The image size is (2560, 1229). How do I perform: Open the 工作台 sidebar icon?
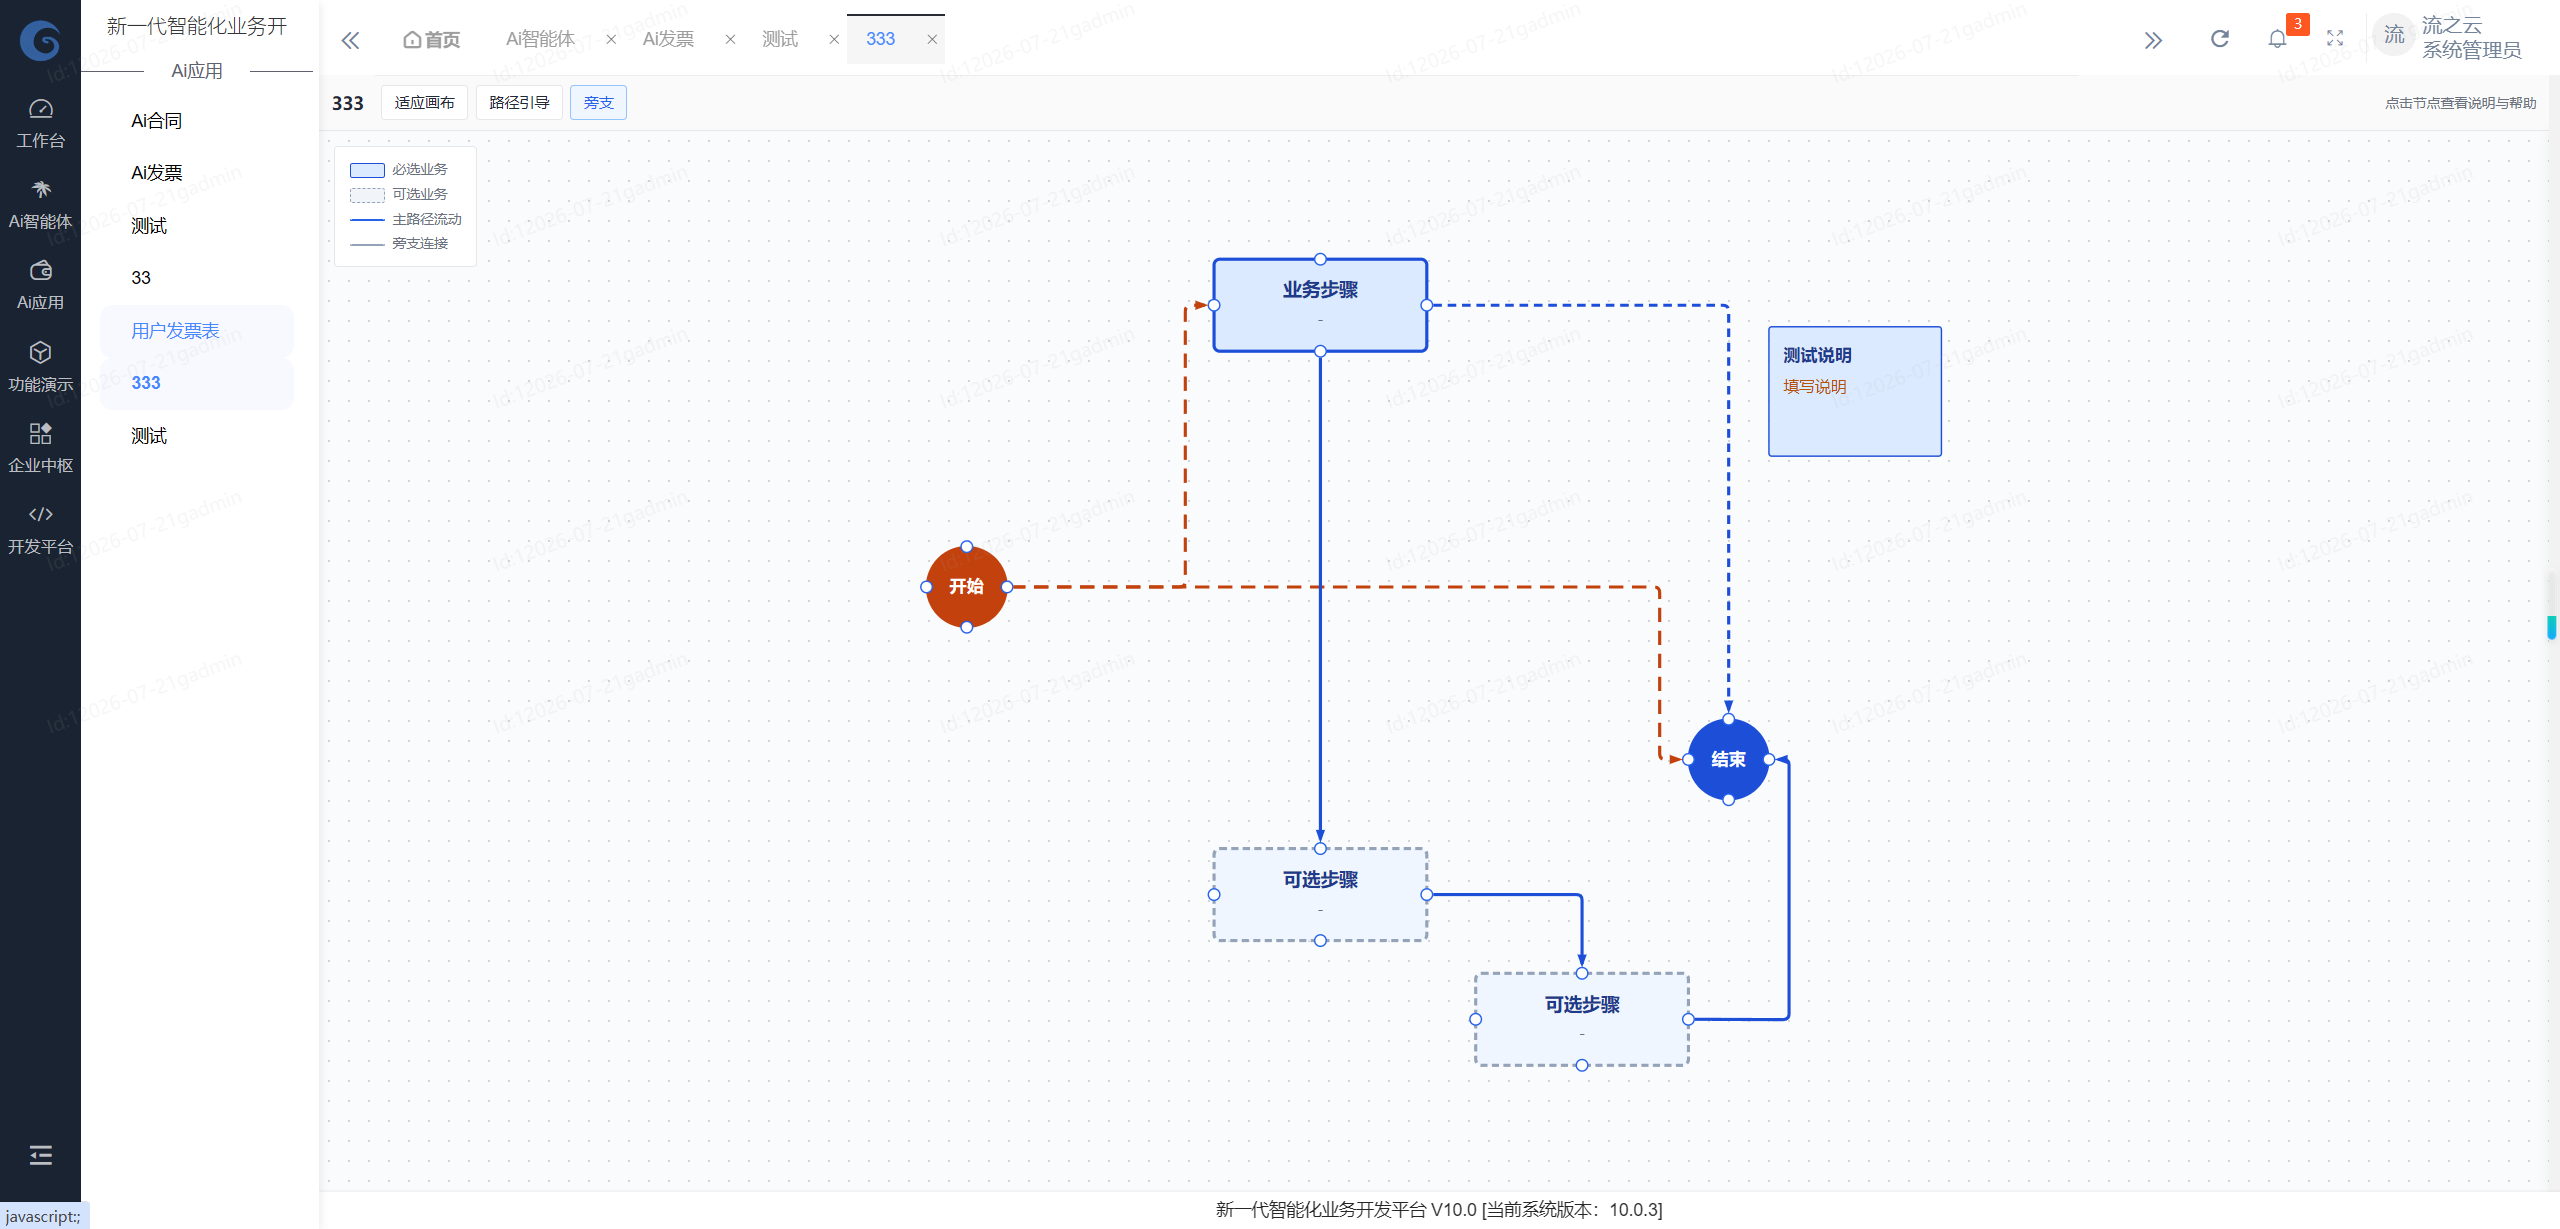pyautogui.click(x=40, y=124)
